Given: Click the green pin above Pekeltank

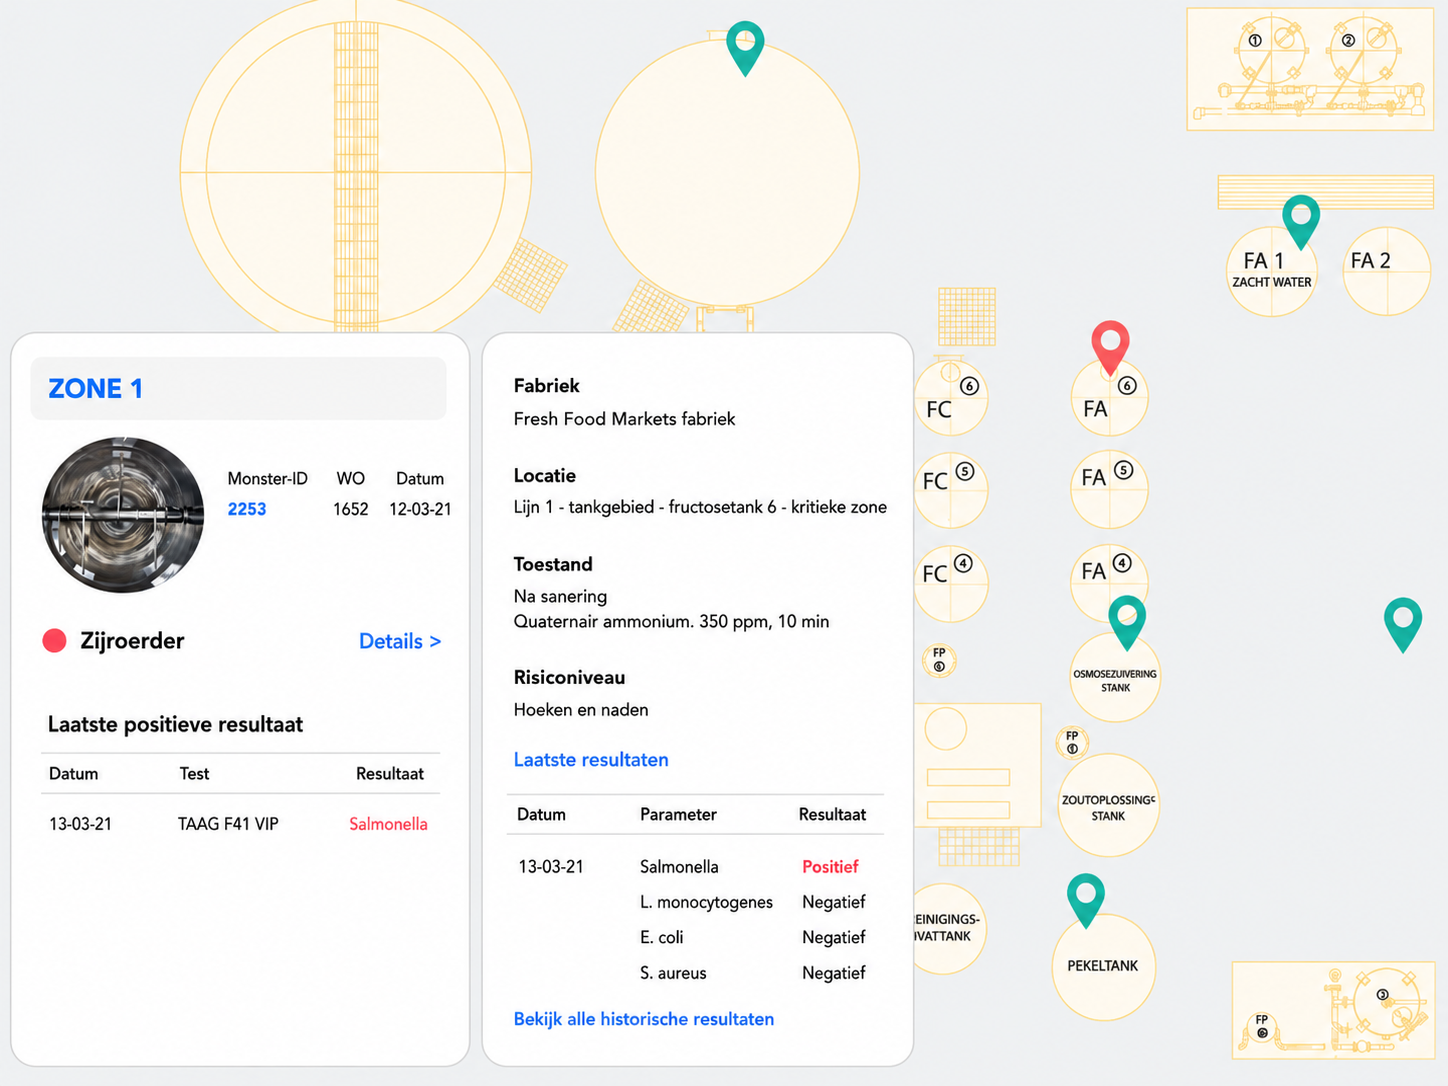Looking at the screenshot, I should (x=1086, y=899).
